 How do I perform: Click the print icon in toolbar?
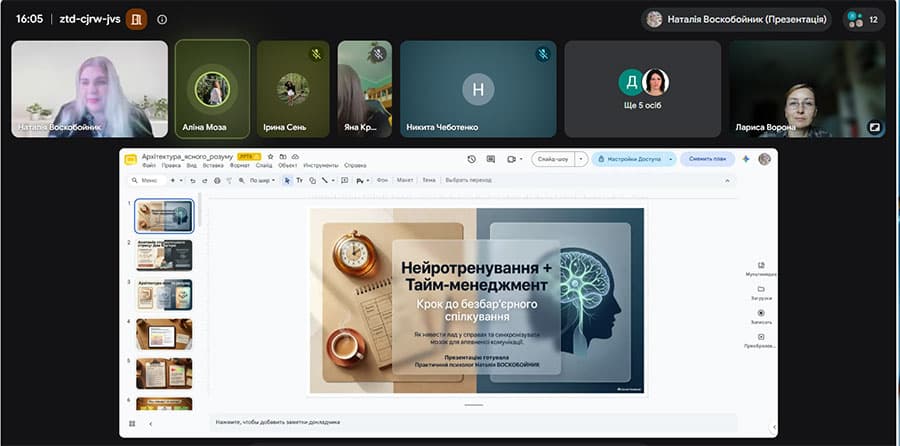pyautogui.click(x=217, y=181)
